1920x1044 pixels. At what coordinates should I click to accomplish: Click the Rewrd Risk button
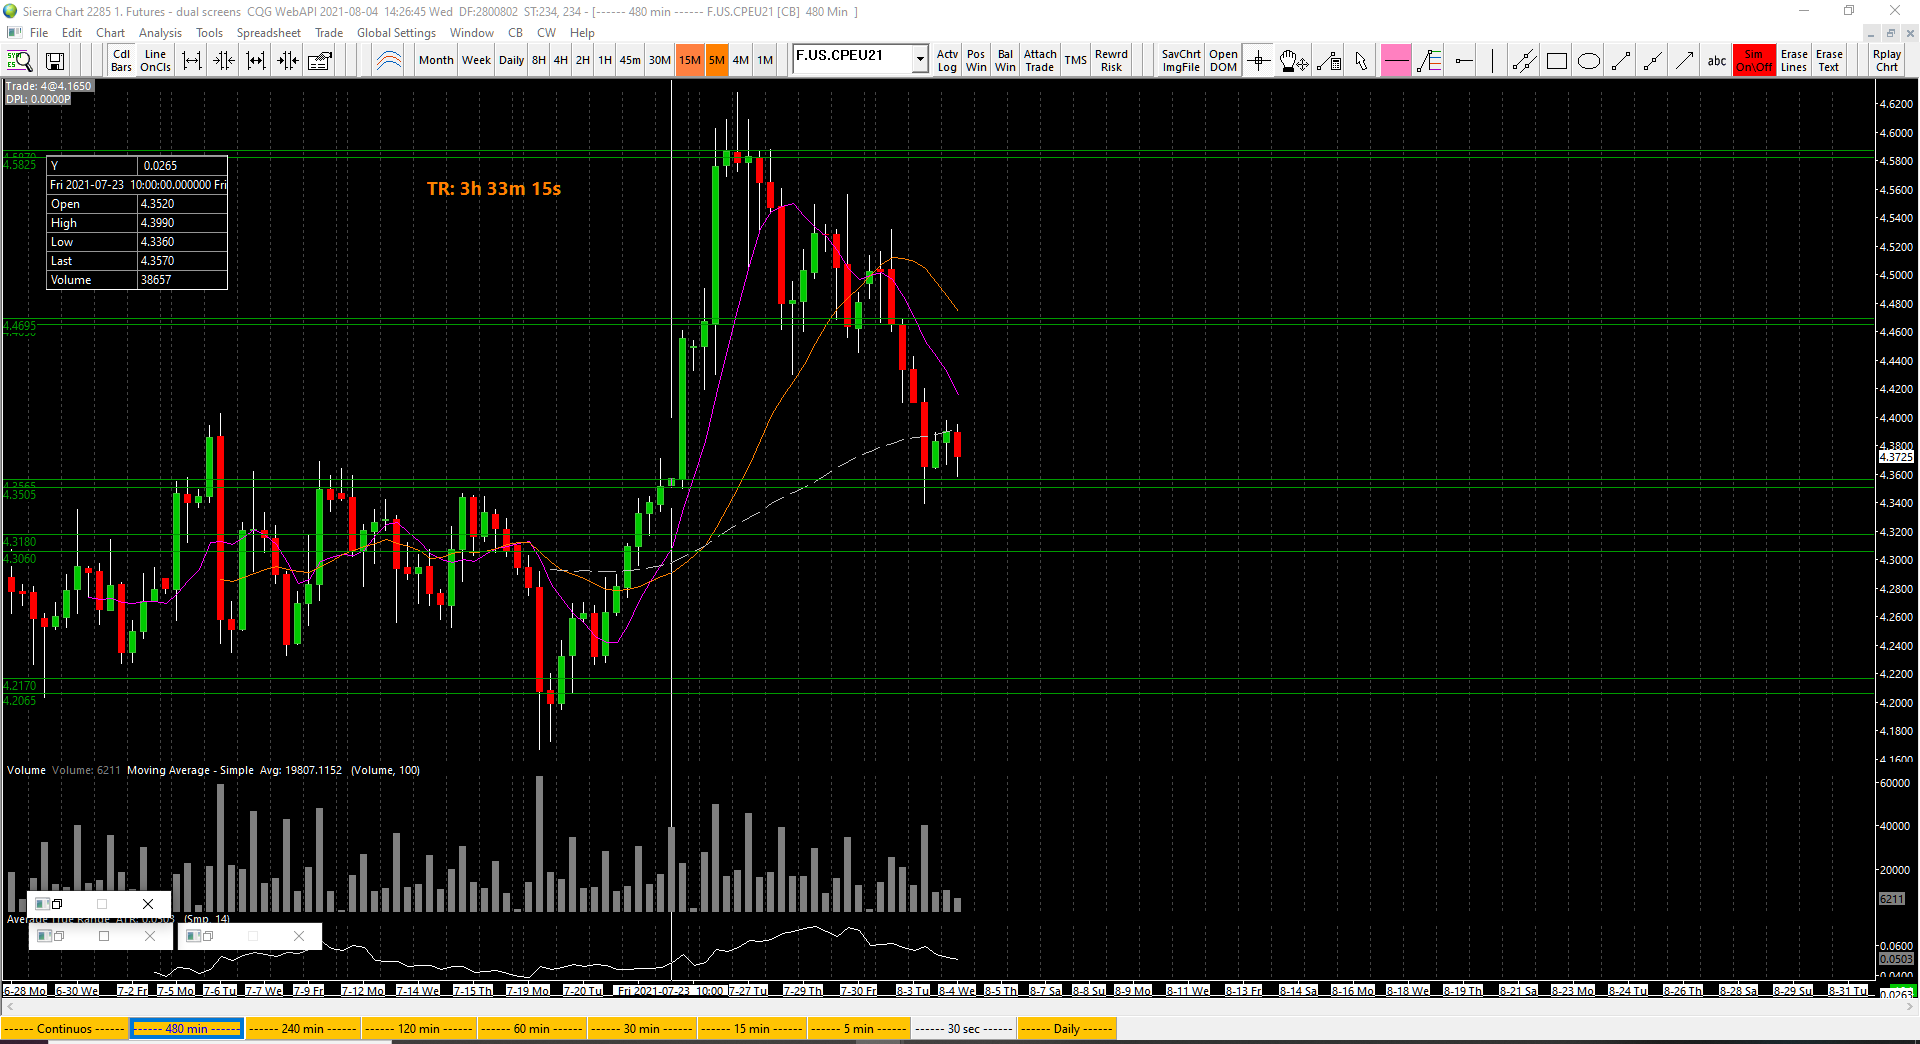(1111, 61)
